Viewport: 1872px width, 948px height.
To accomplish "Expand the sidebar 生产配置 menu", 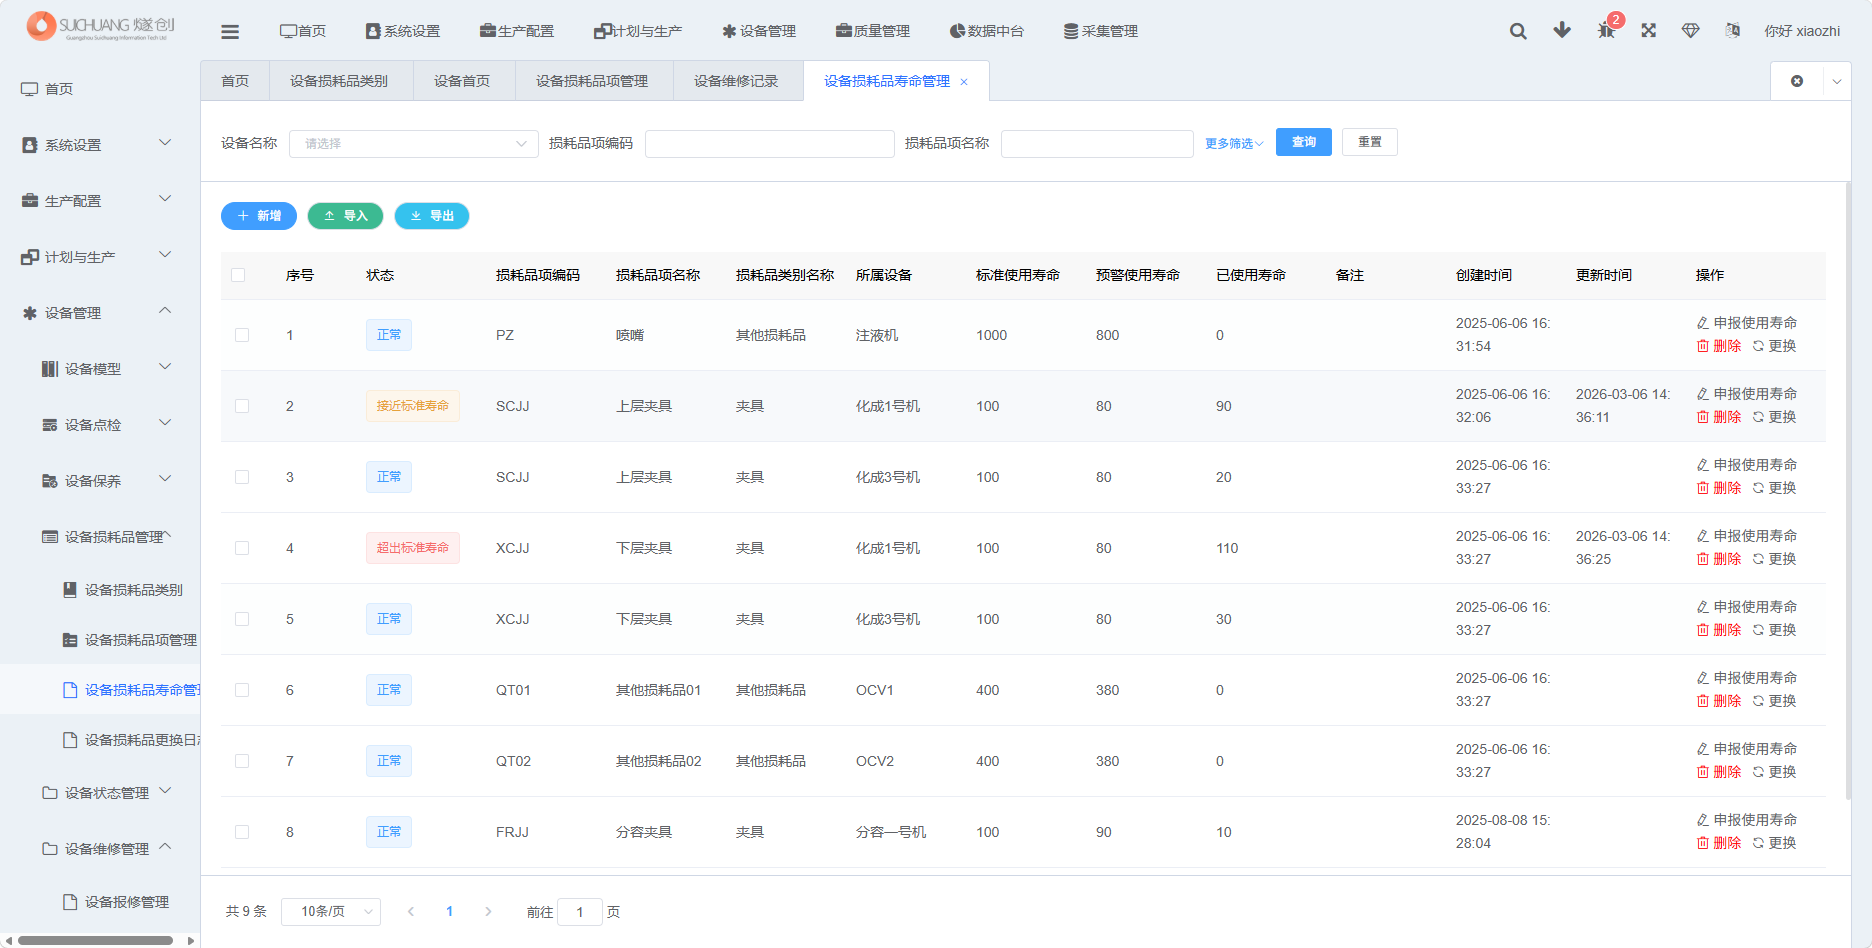I will point(98,201).
